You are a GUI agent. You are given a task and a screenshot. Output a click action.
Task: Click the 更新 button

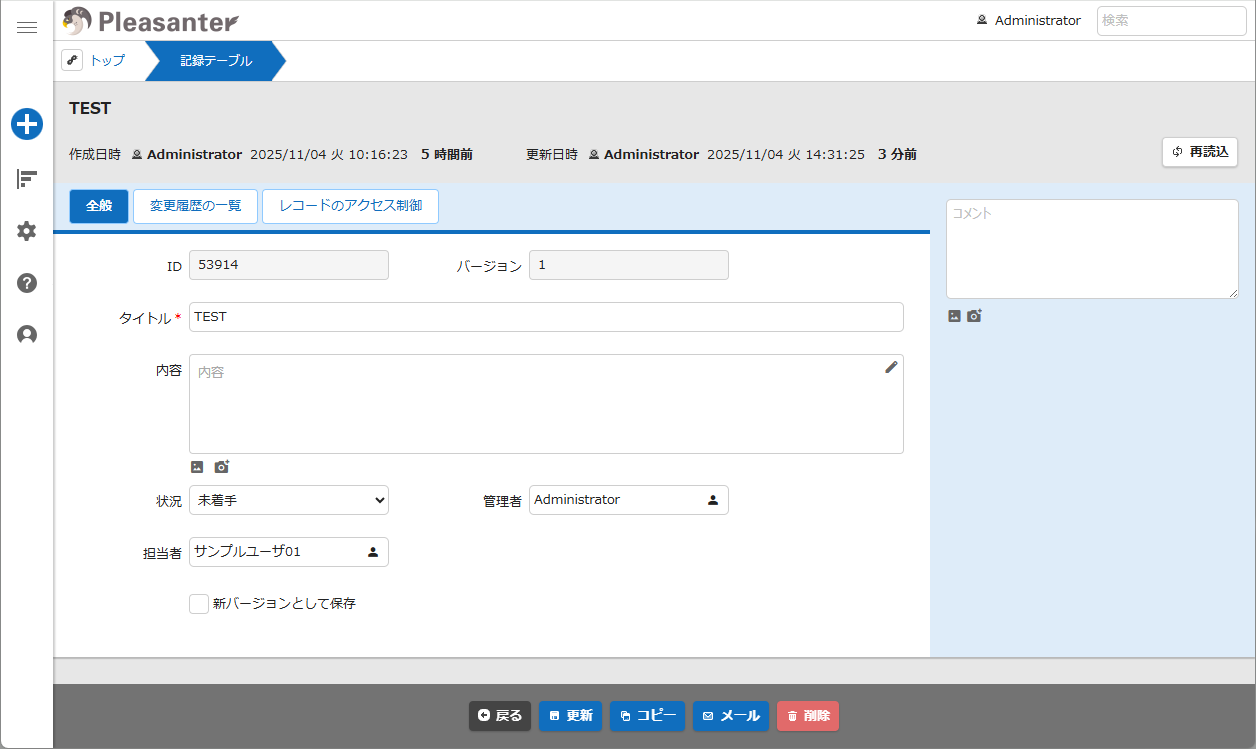[570, 716]
